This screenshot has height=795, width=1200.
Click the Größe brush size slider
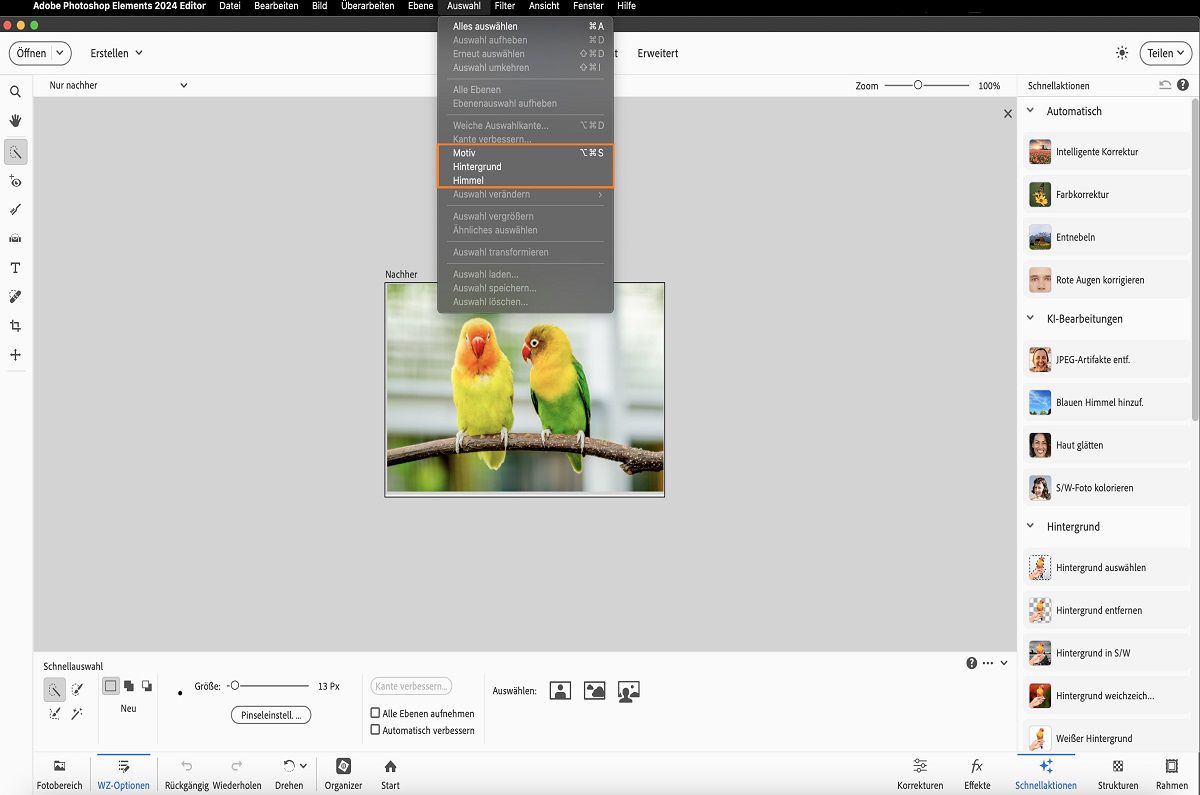point(235,686)
